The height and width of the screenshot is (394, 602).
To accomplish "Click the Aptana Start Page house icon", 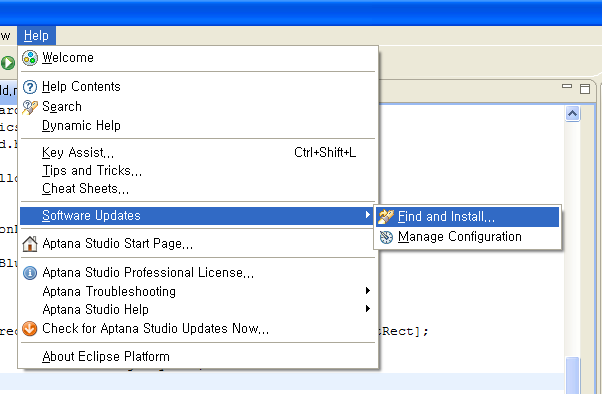I will [30, 244].
